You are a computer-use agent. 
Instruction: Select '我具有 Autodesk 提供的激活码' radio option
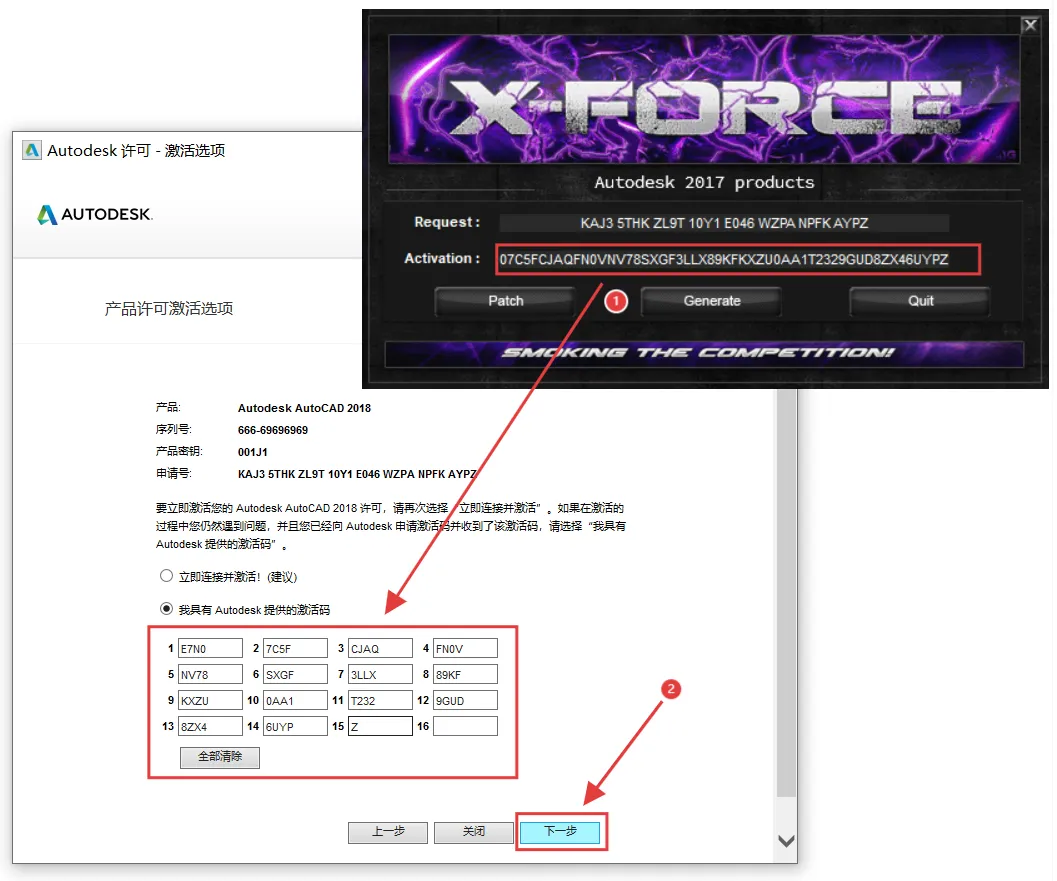(x=166, y=609)
